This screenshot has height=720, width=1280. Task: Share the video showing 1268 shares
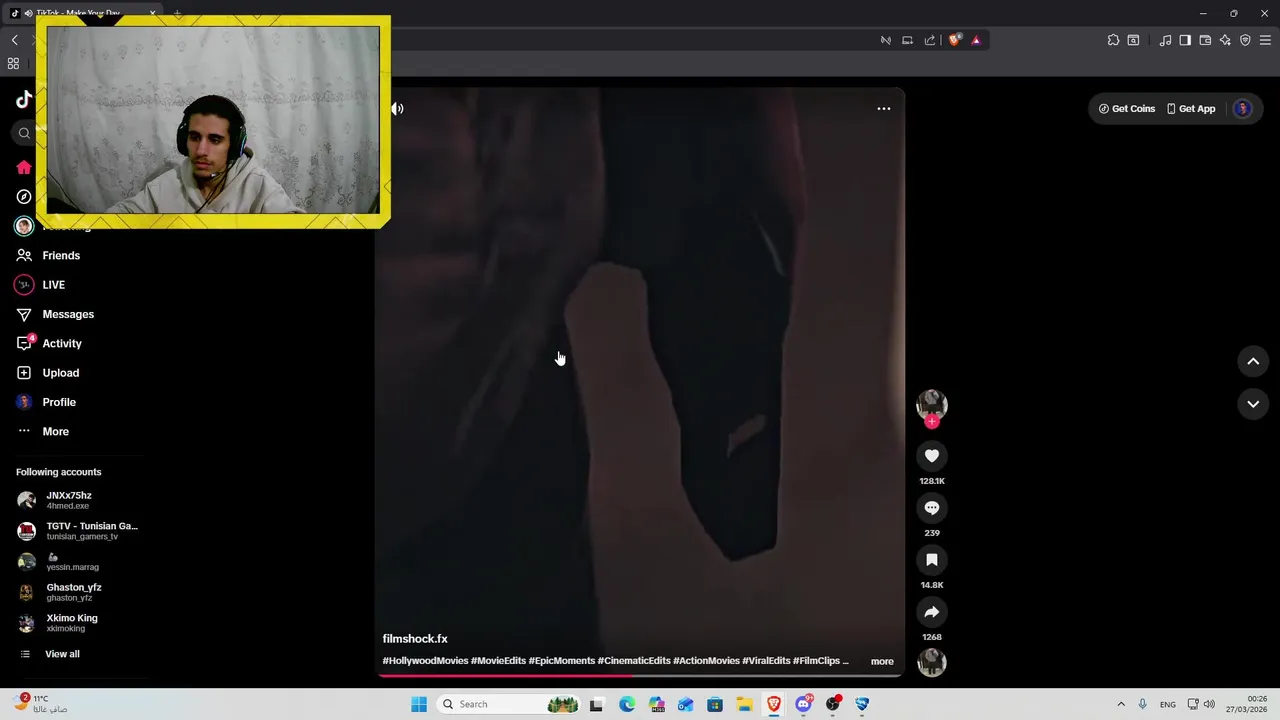point(932,612)
